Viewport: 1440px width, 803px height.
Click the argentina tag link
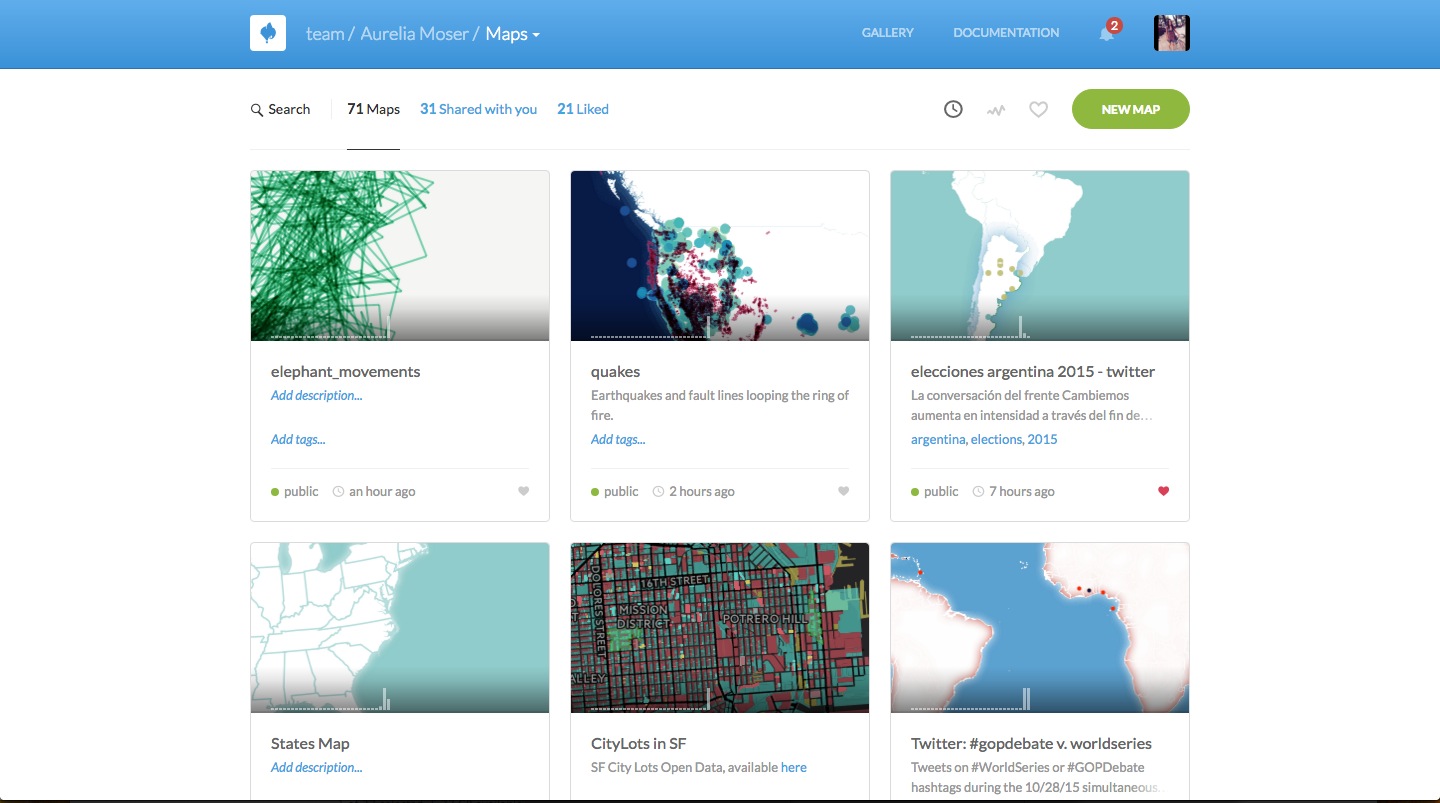tap(937, 440)
